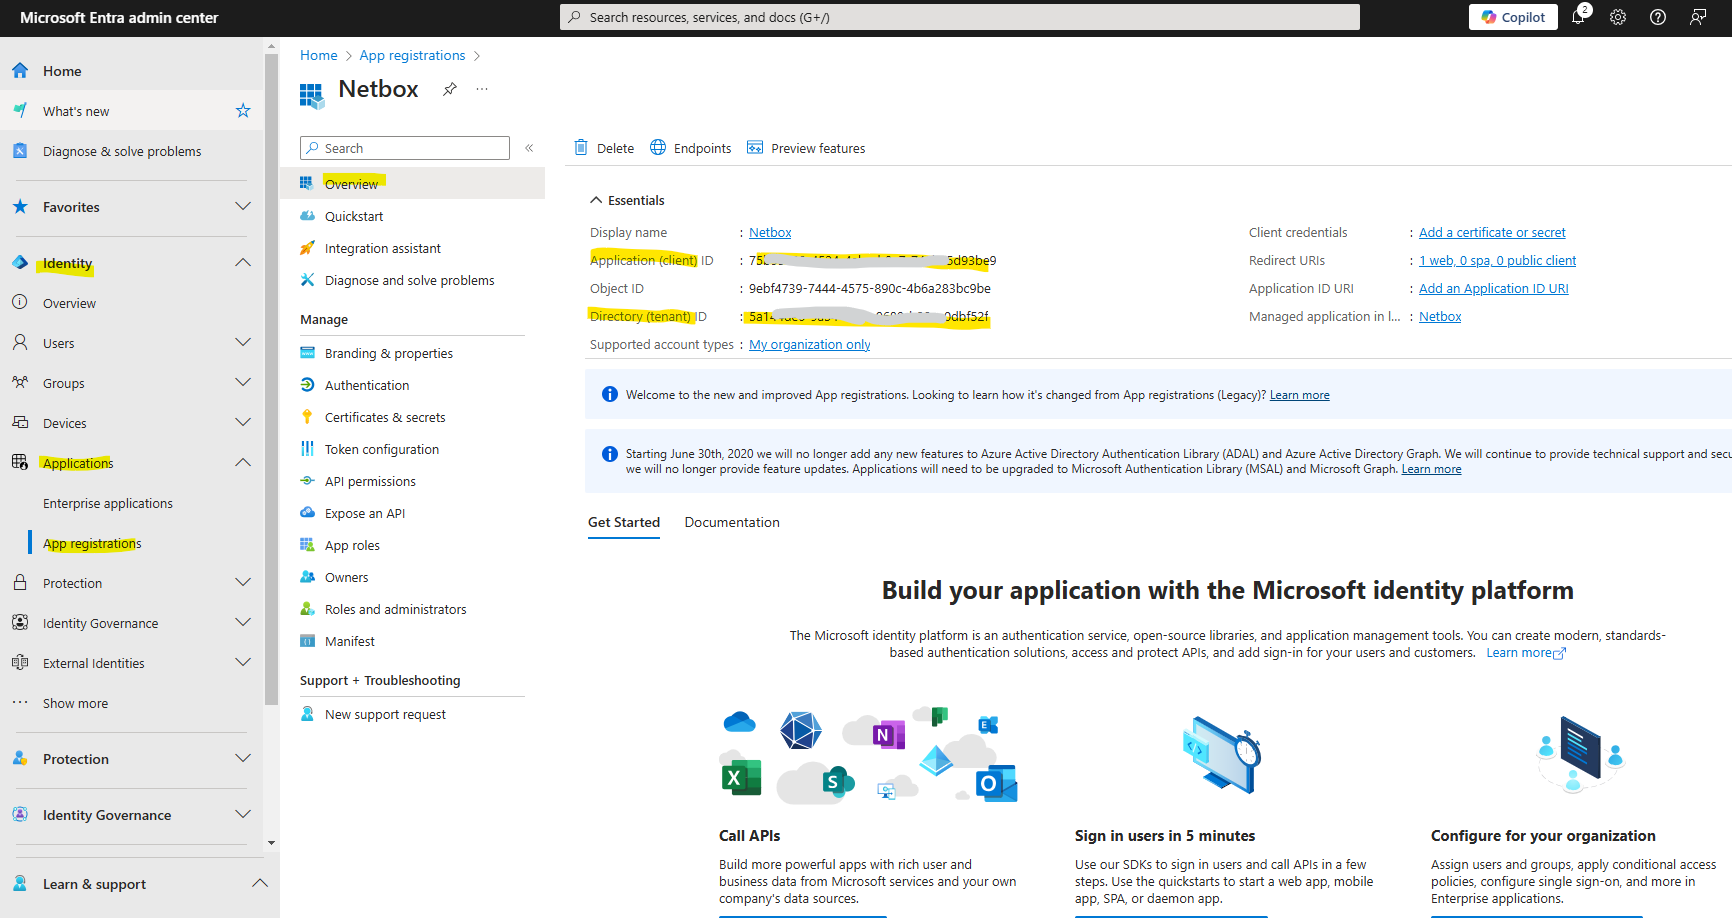Viewport: 1732px width, 918px height.
Task: Switch to the Documentation tab
Action: 732,522
